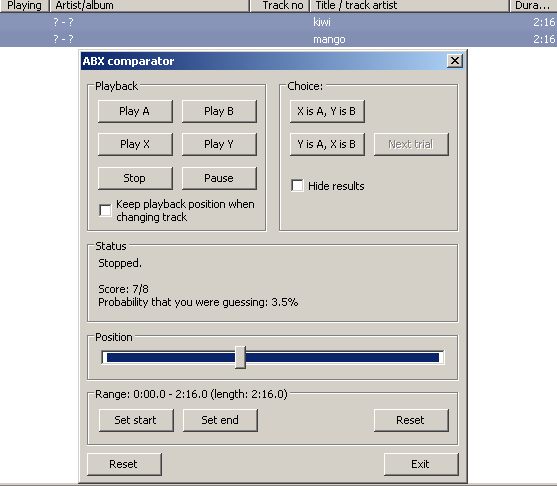Image resolution: width=557 pixels, height=486 pixels.
Task: Play the unknown X sample
Action: pyautogui.click(x=135, y=144)
